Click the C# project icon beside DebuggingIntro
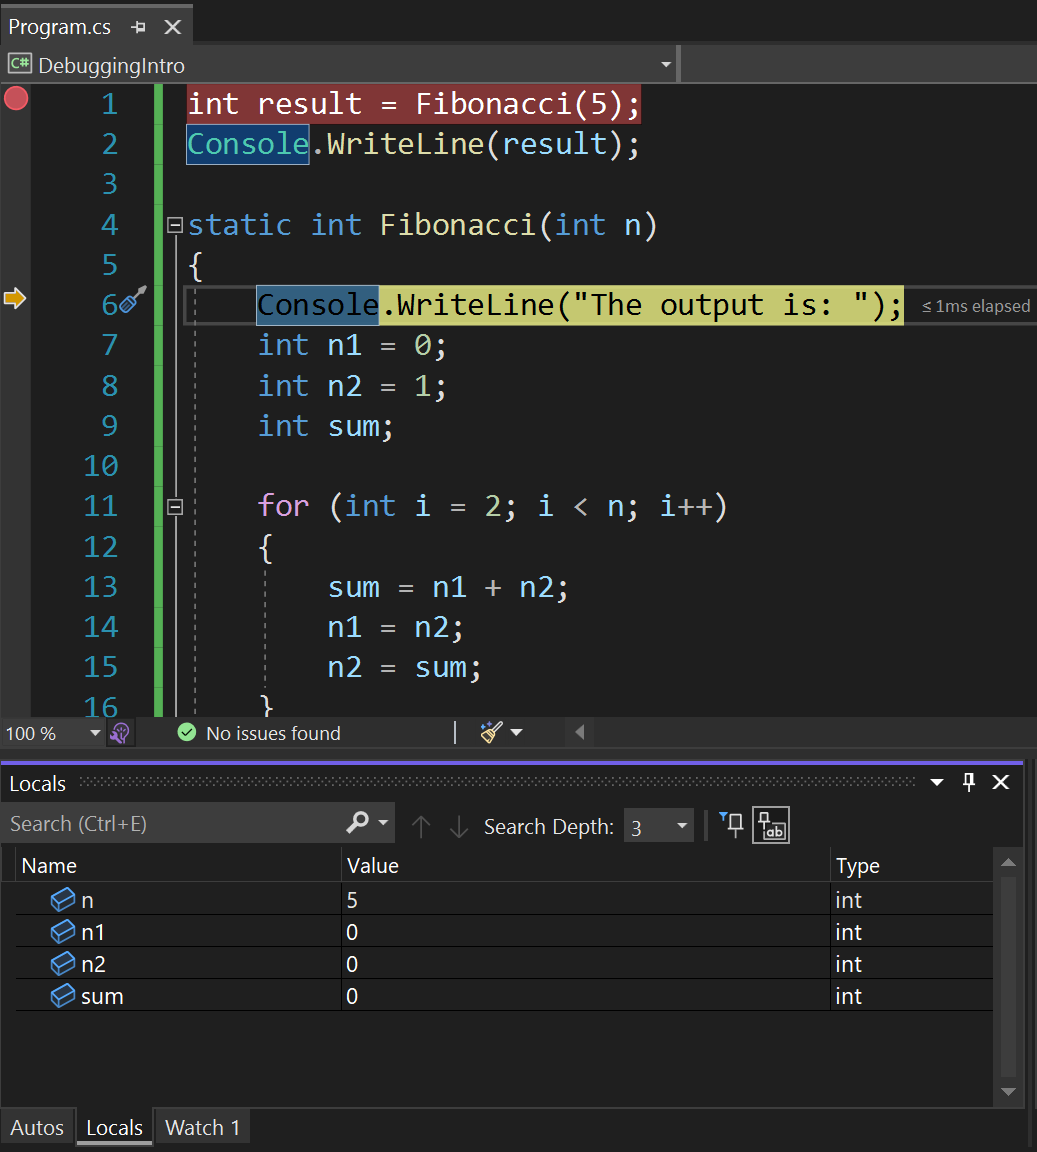 (20, 64)
